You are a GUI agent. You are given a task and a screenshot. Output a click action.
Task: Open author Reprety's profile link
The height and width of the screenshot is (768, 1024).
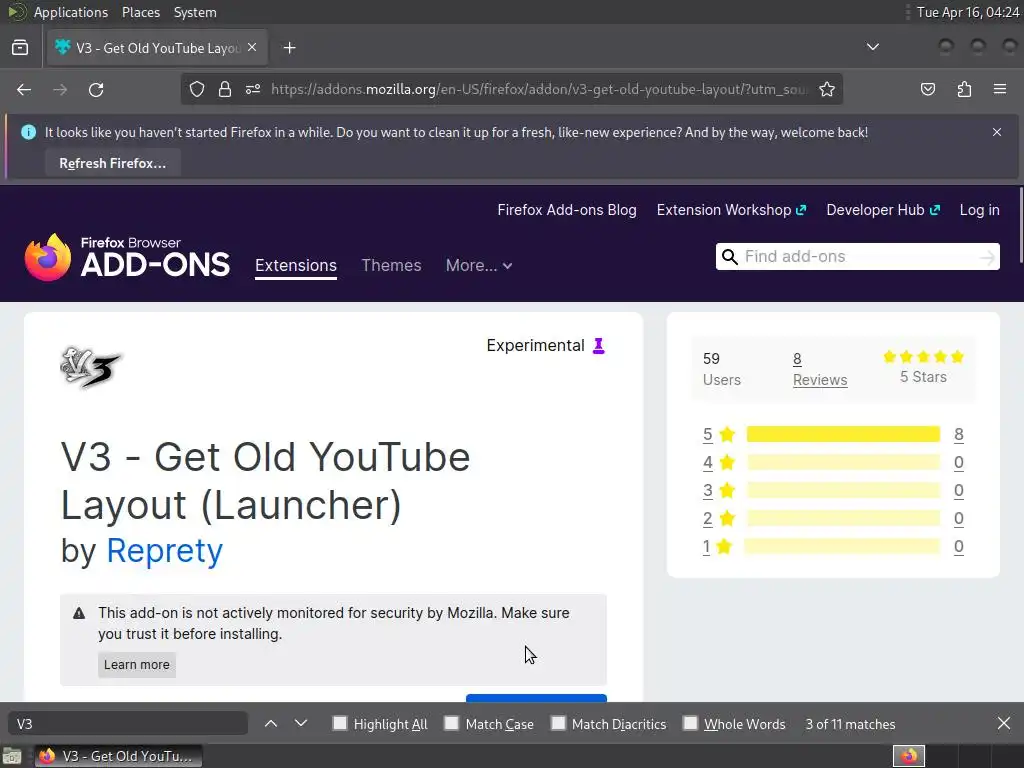[x=165, y=551]
